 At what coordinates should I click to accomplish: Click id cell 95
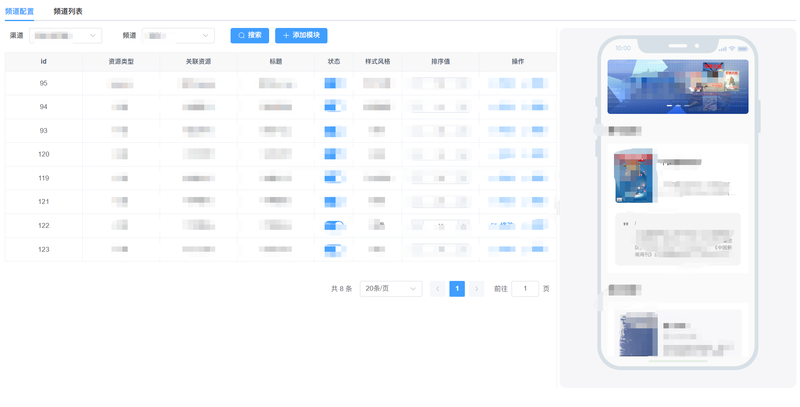click(x=43, y=83)
